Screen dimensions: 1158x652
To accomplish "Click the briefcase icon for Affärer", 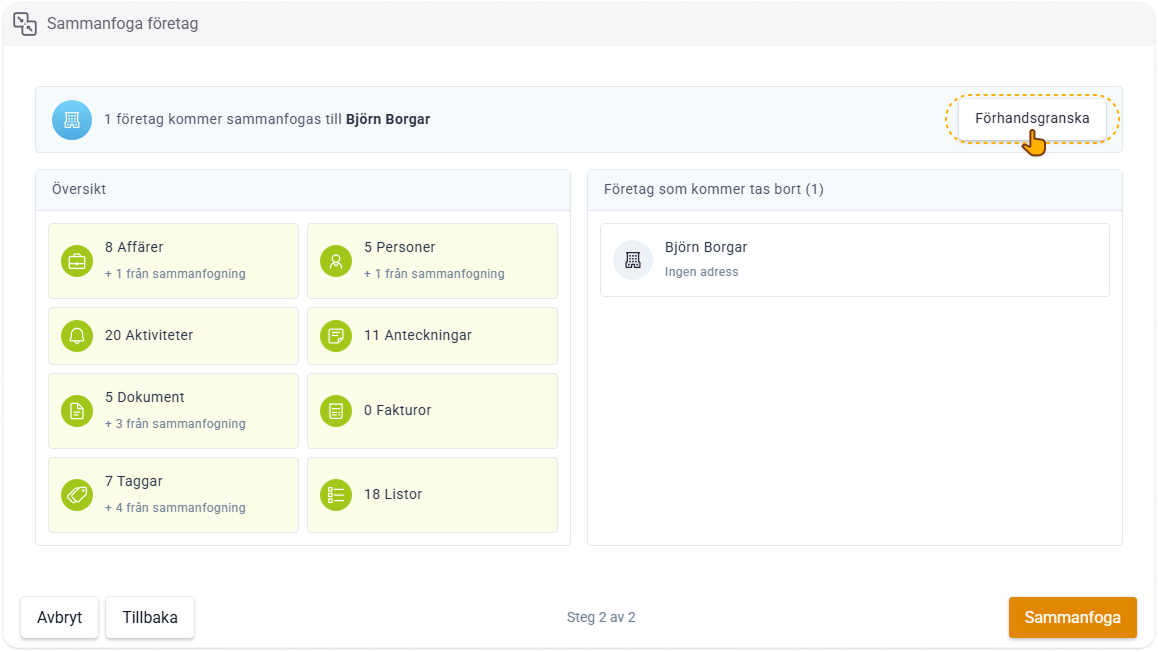I will [77, 261].
